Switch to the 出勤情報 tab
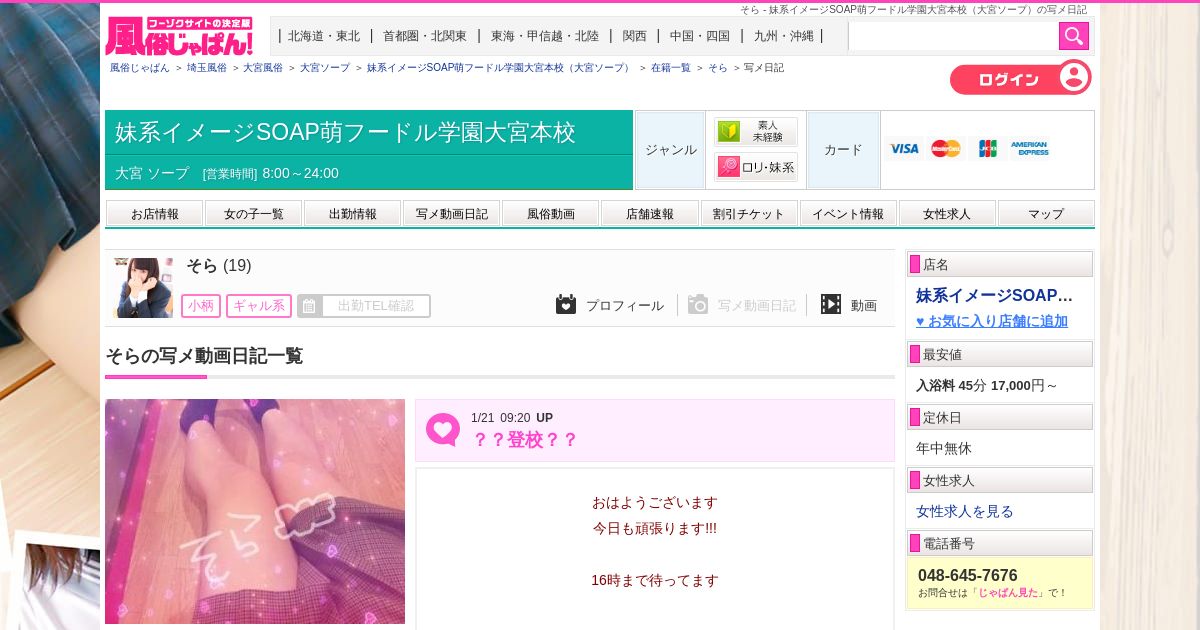The height and width of the screenshot is (630, 1200). click(353, 214)
